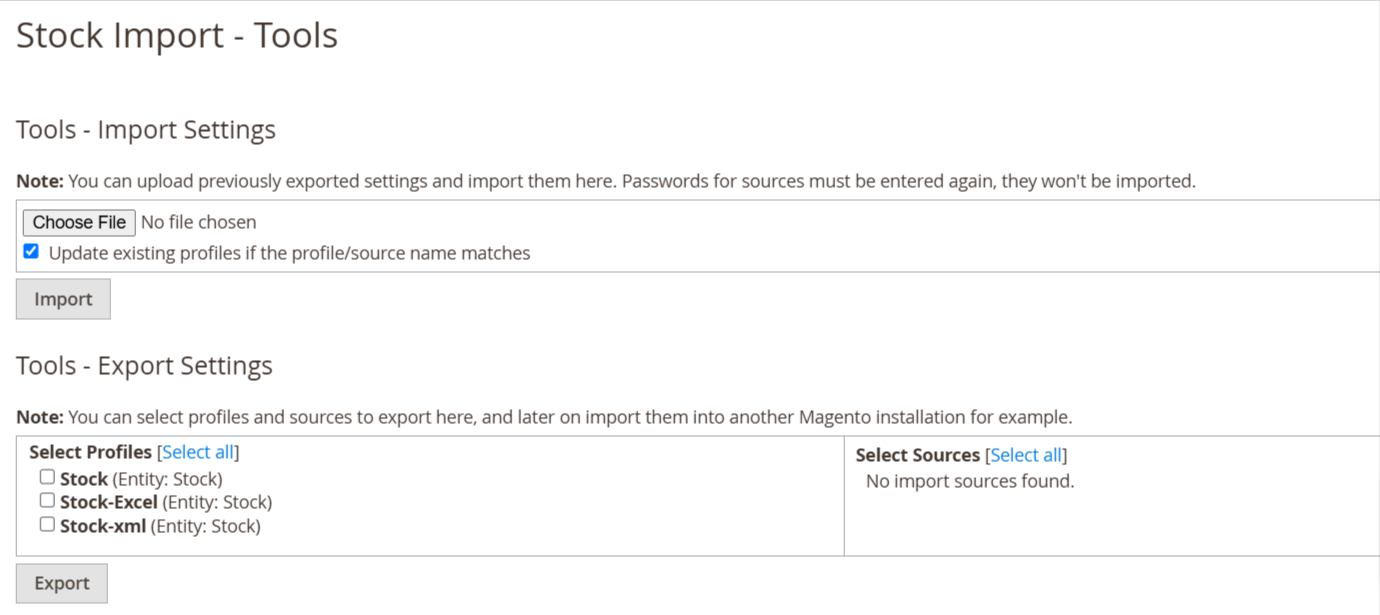Click the "Stock Import - Tools" page title
The image size is (1380, 615).
(177, 35)
